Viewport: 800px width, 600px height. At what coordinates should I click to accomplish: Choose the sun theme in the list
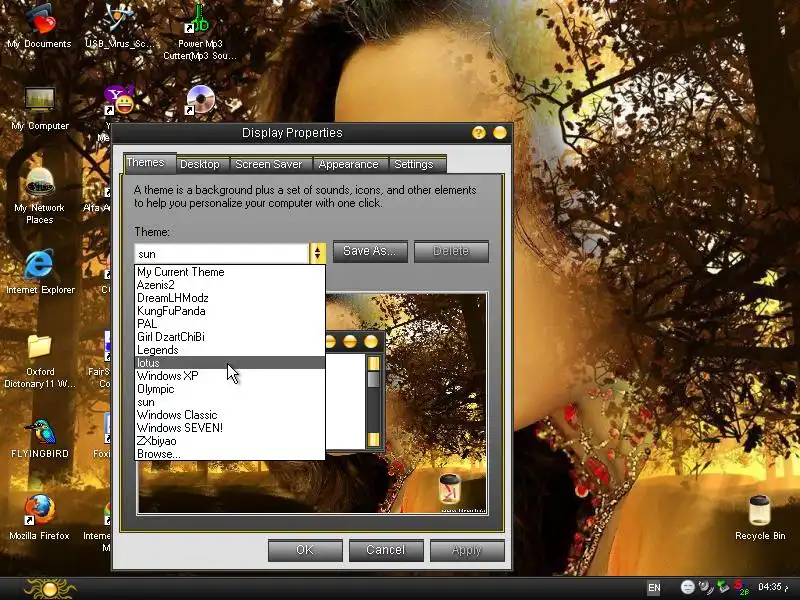pyautogui.click(x=230, y=402)
